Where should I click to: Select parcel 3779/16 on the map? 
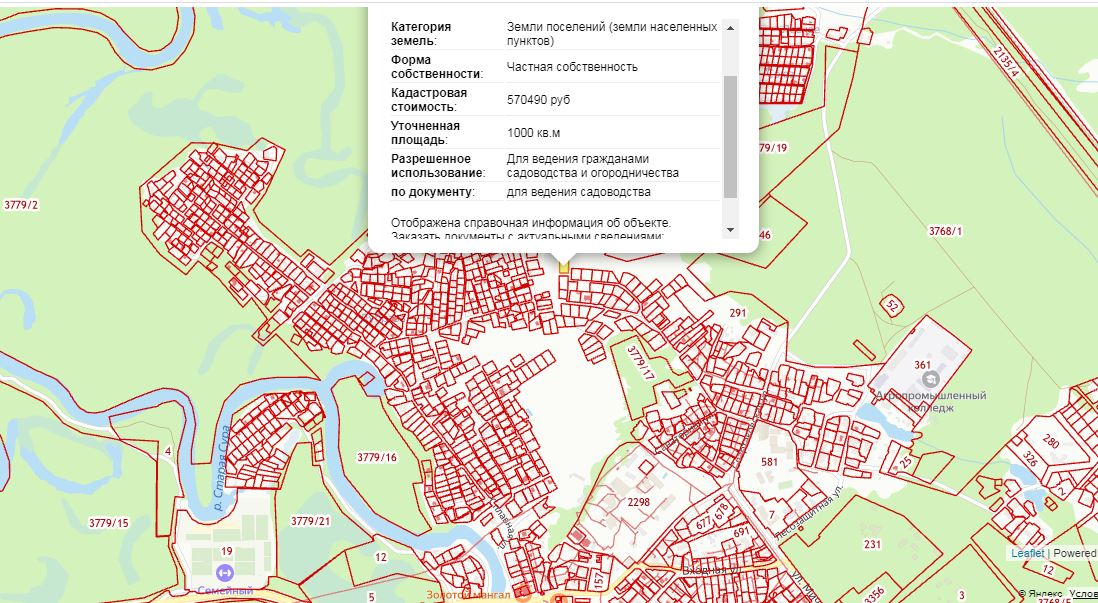point(377,457)
